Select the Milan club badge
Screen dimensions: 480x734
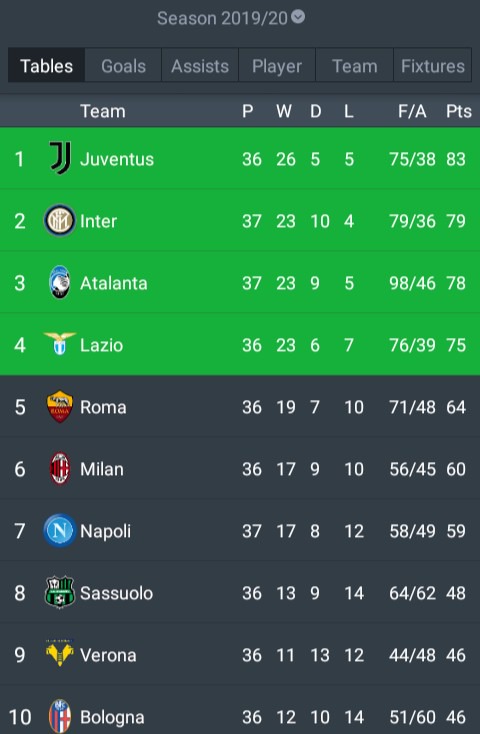coord(59,469)
